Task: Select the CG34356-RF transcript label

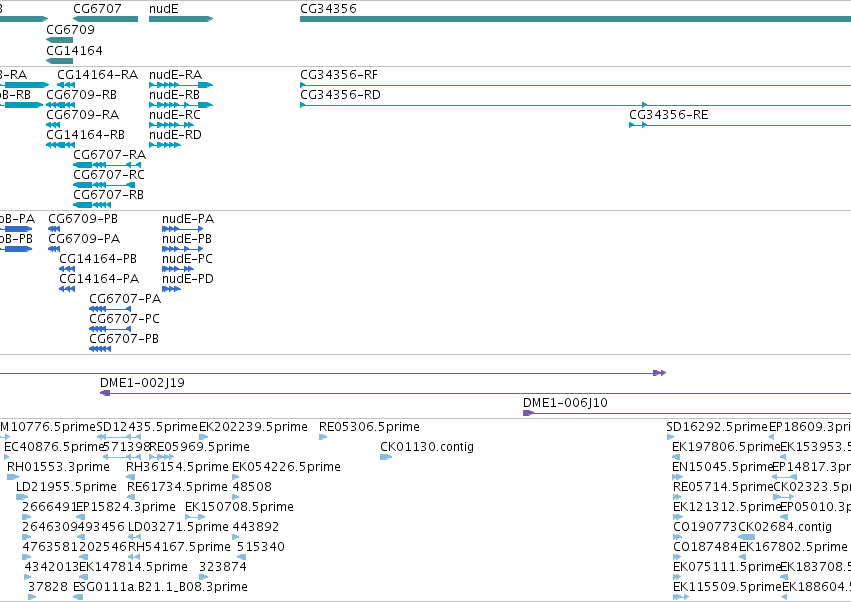Action: click(x=339, y=74)
